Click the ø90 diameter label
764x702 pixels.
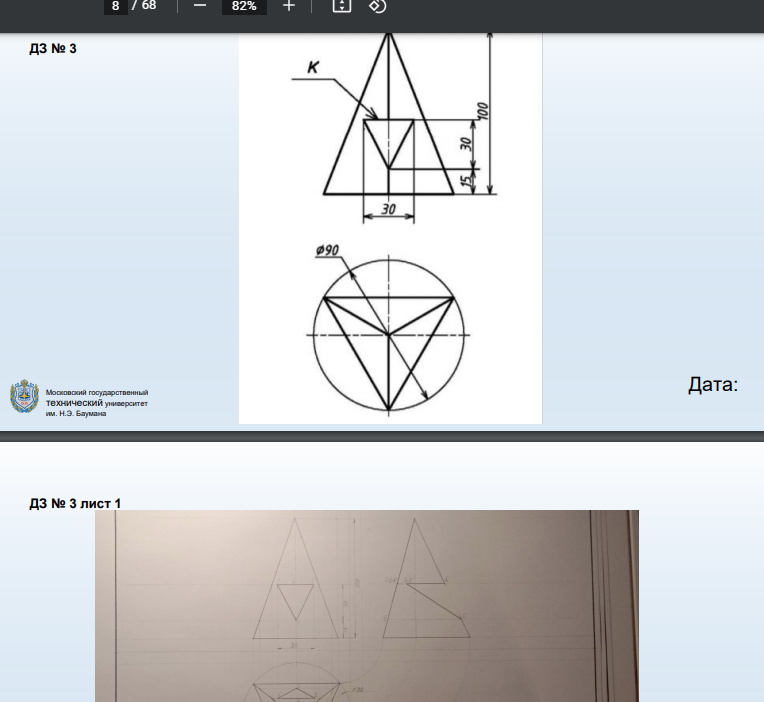pos(327,250)
